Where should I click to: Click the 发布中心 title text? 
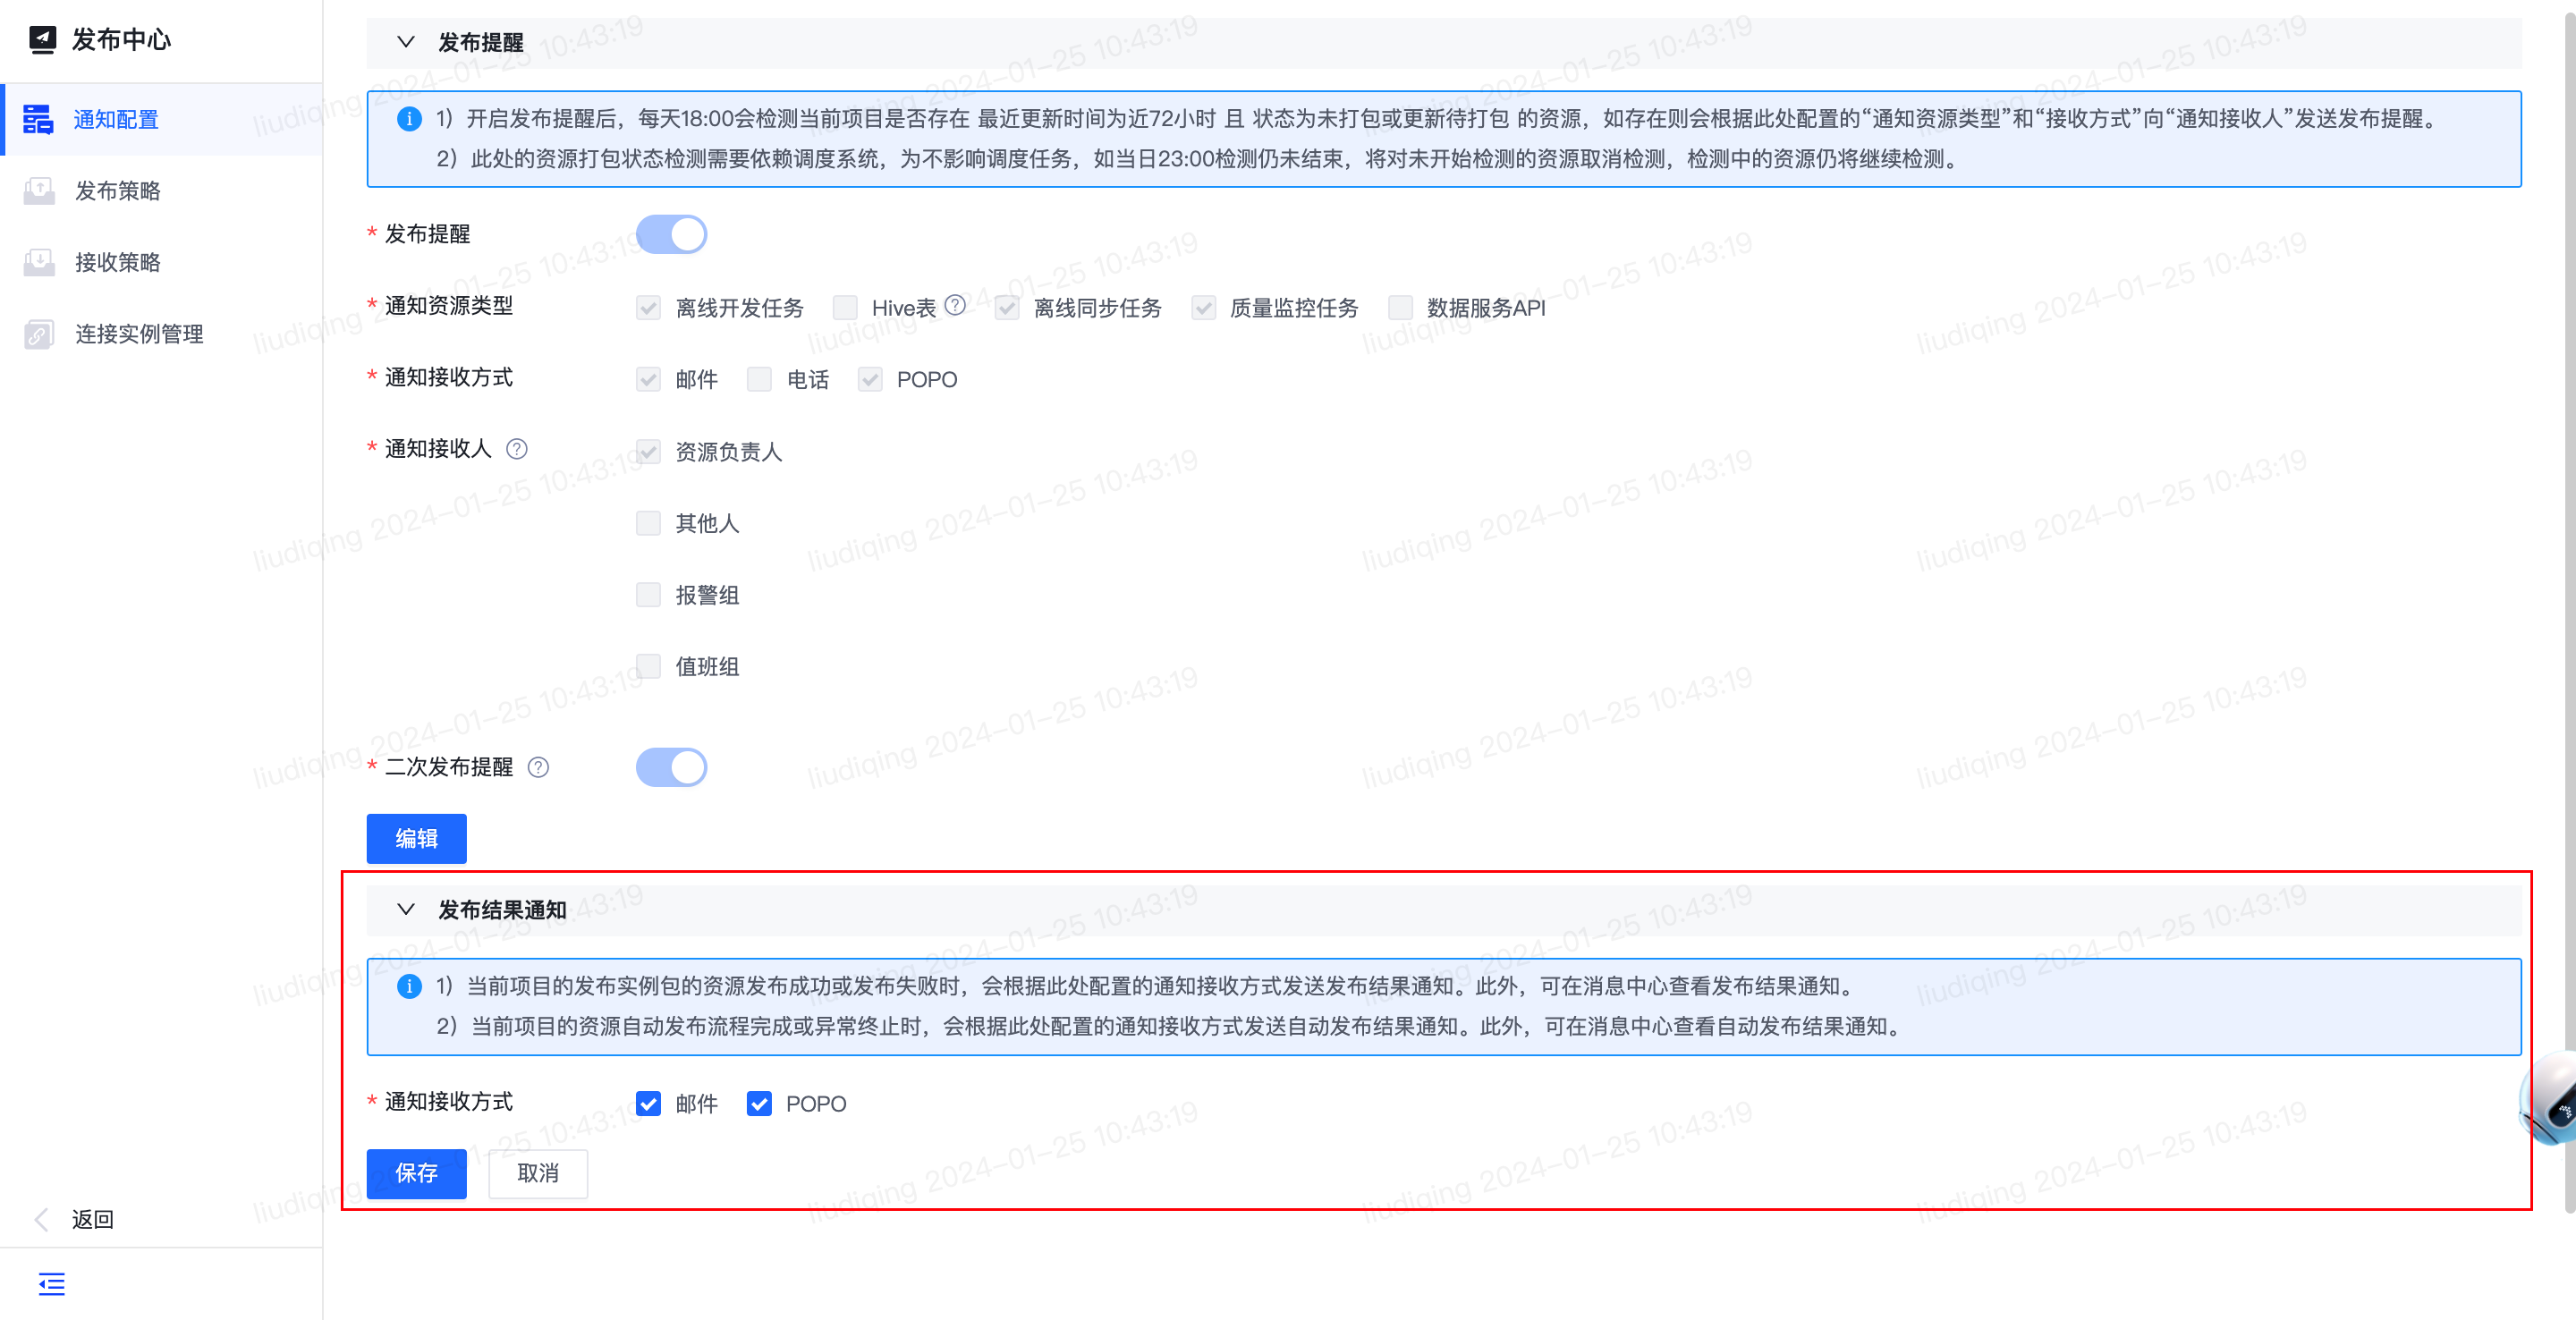pyautogui.click(x=121, y=39)
